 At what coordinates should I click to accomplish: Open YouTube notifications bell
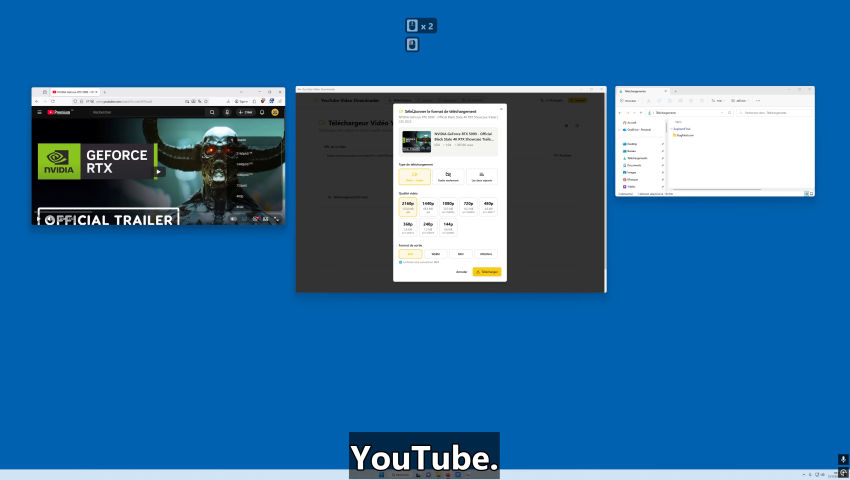[262, 112]
